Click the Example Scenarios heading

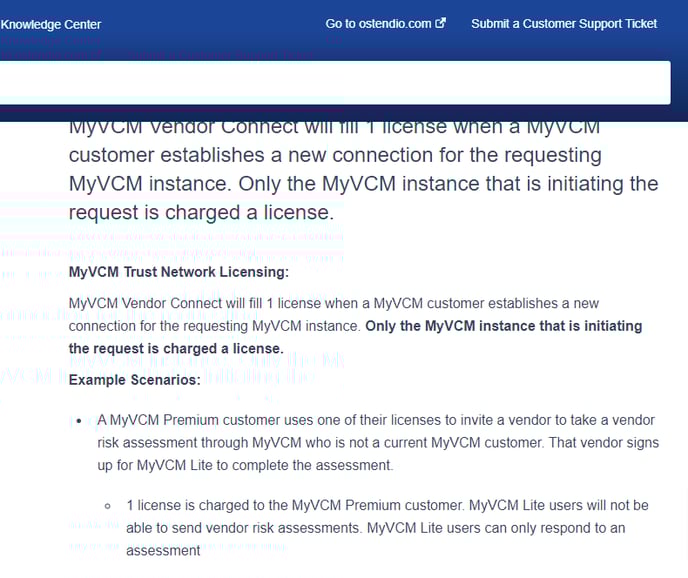tap(135, 380)
